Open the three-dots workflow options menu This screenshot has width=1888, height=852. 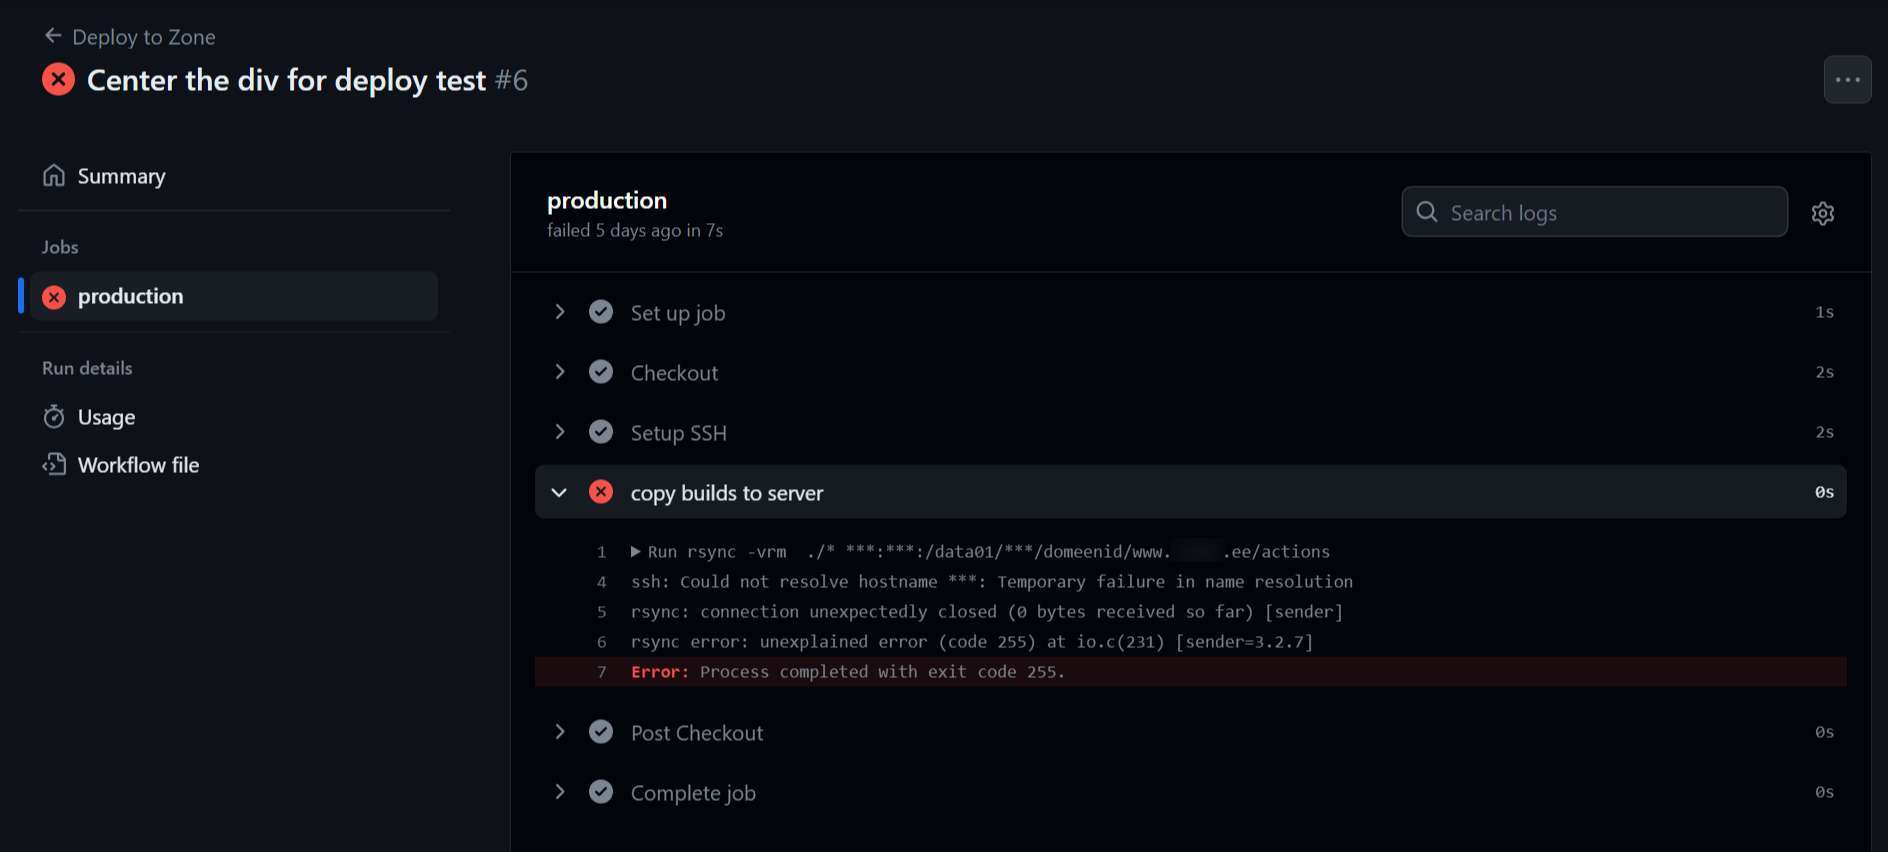tap(1847, 80)
